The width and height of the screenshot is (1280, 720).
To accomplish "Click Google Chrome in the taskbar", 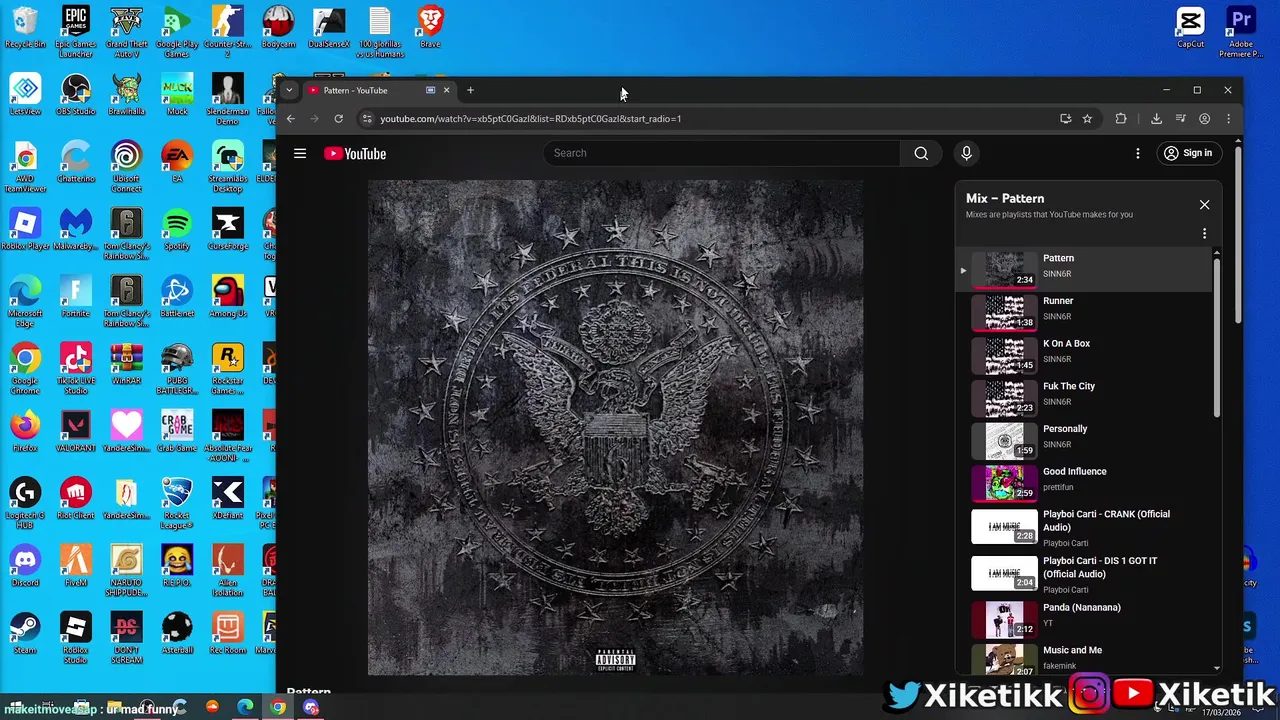I will pos(278,707).
